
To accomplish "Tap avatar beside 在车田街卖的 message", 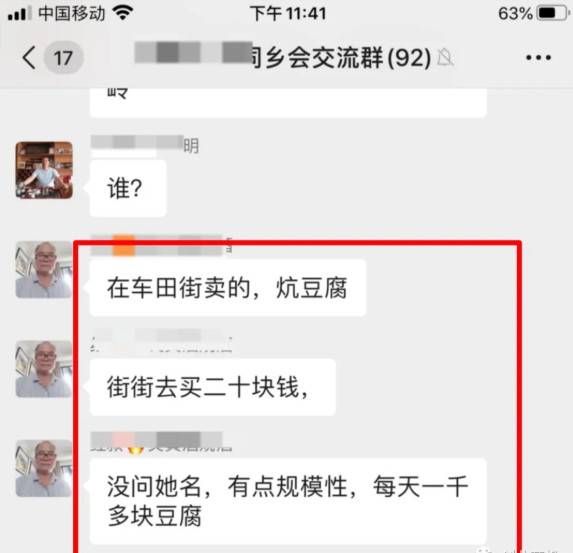I will pyautogui.click(x=44, y=270).
